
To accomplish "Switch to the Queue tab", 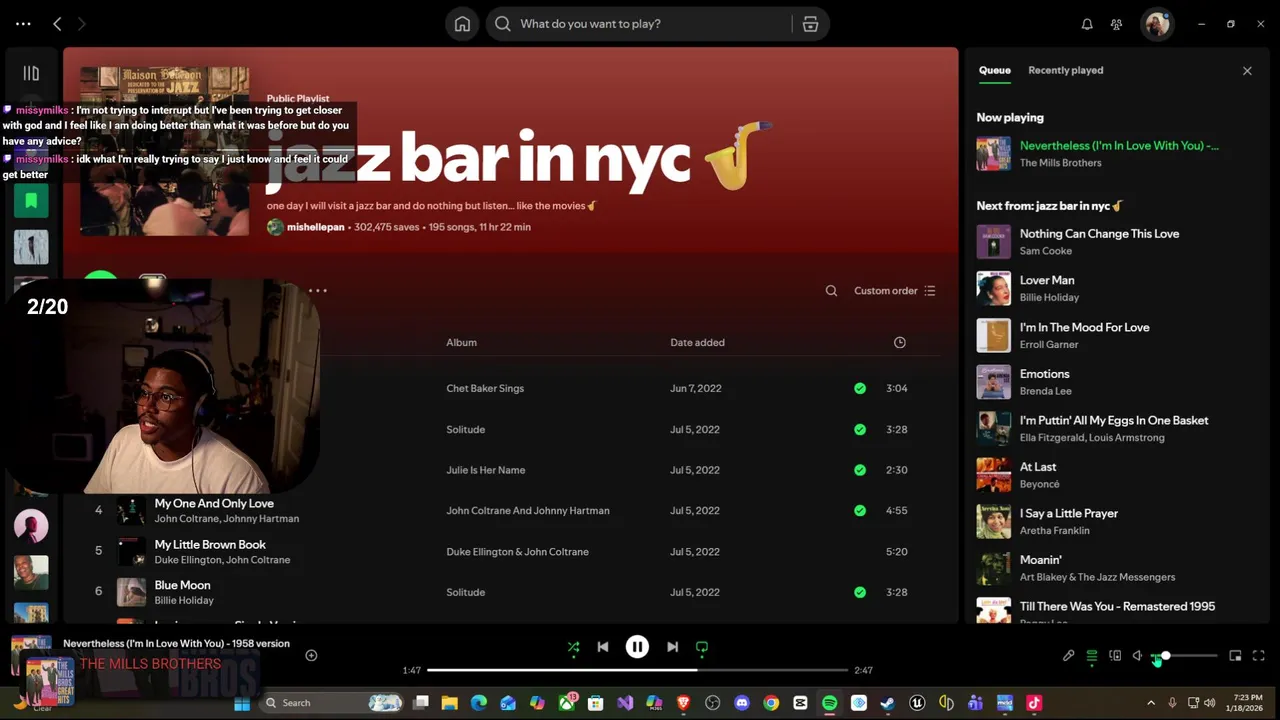I will pyautogui.click(x=994, y=71).
